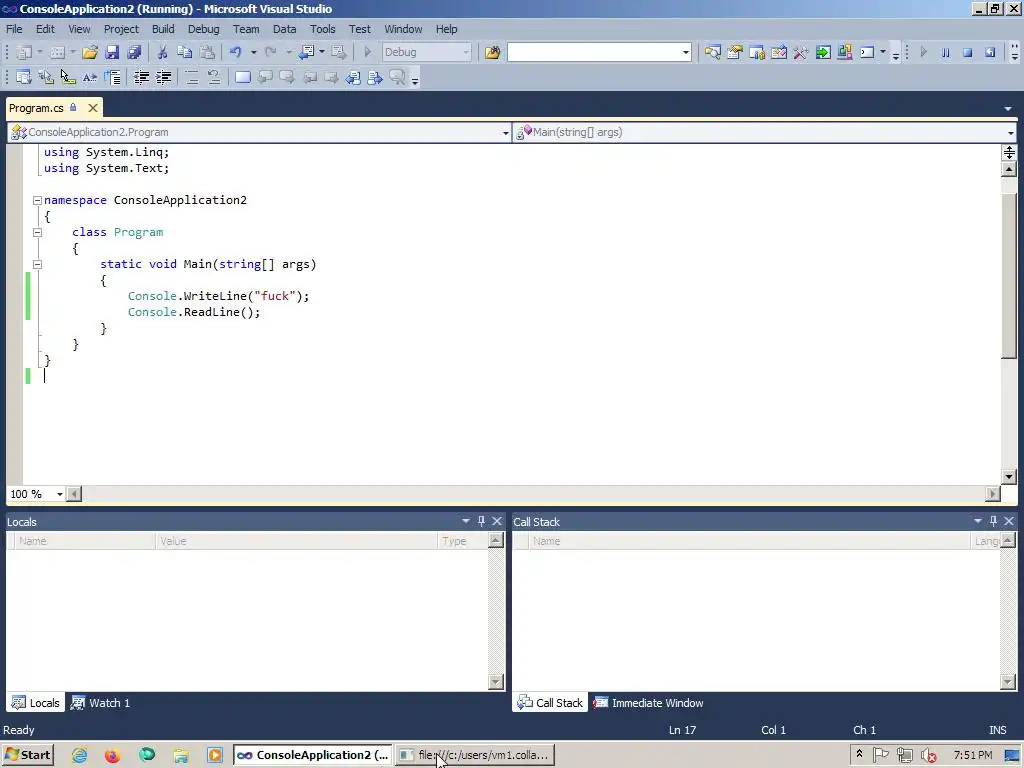Save Program.cs with the floppy icon
This screenshot has height=768, width=1024.
click(x=112, y=52)
